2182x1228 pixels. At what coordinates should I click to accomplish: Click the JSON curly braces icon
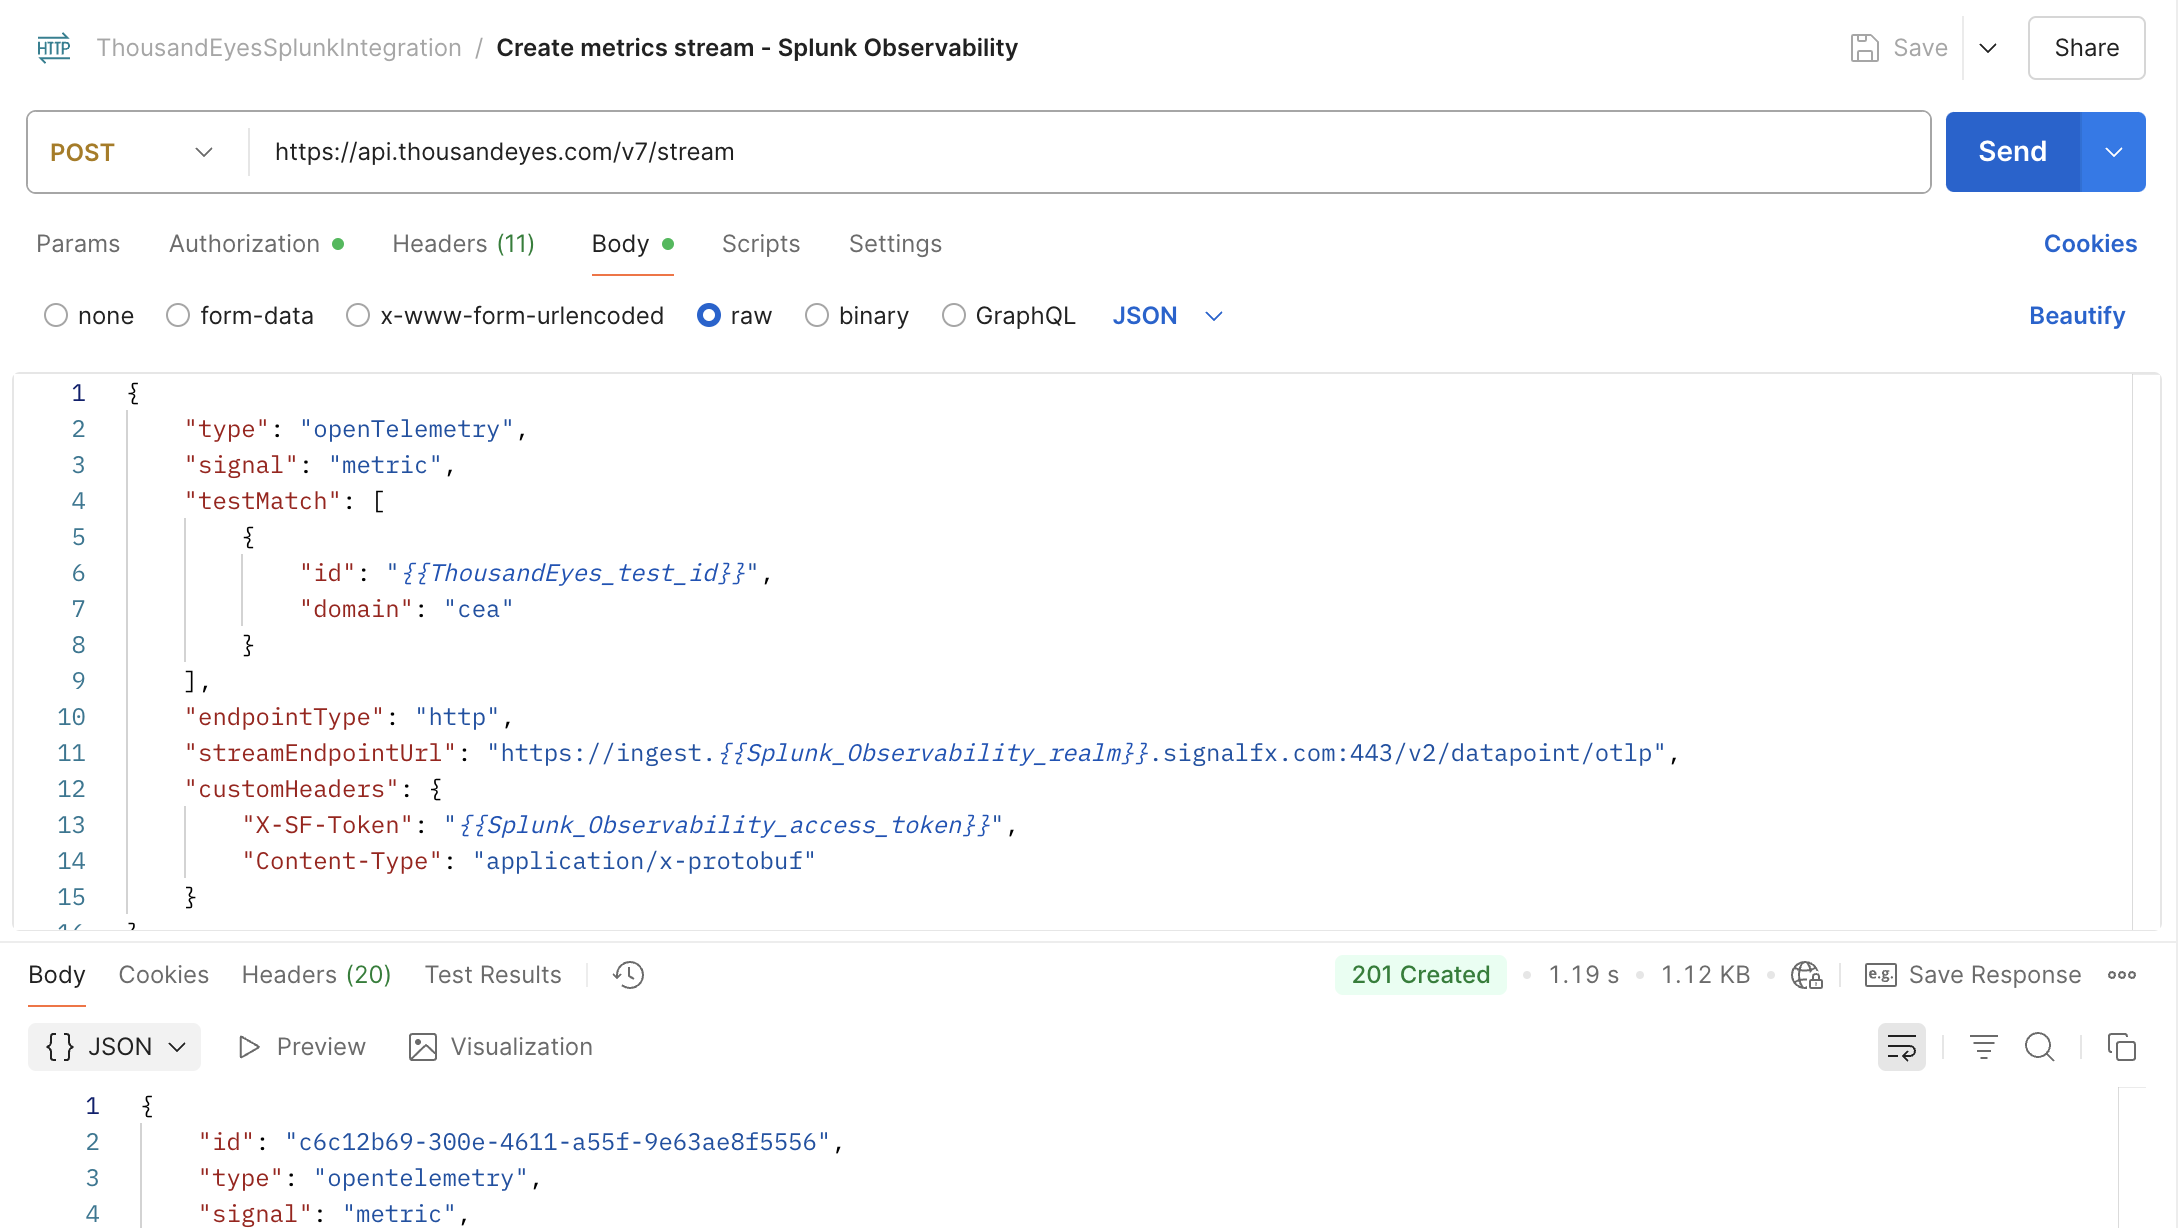click(60, 1047)
